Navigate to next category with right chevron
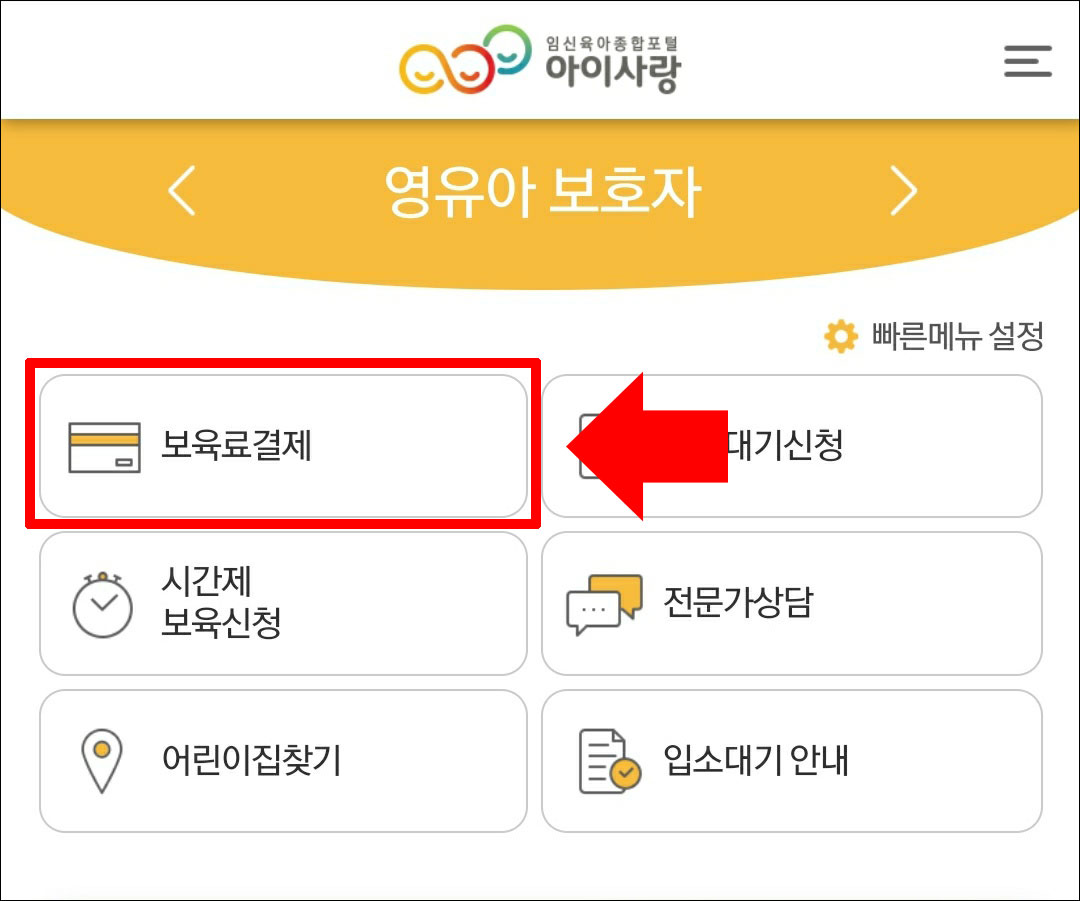 [902, 188]
